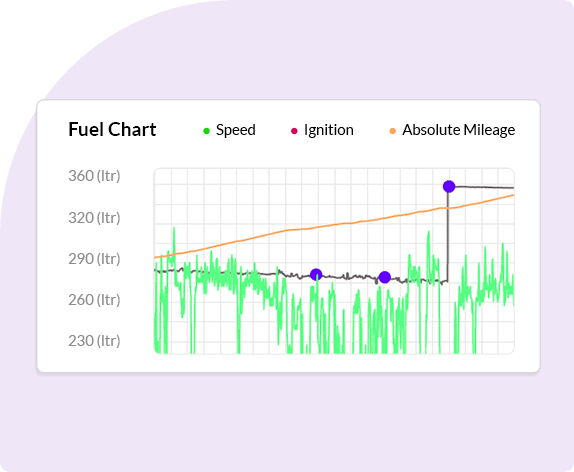
Task: Toggle the Ignition legend item
Action: point(322,130)
